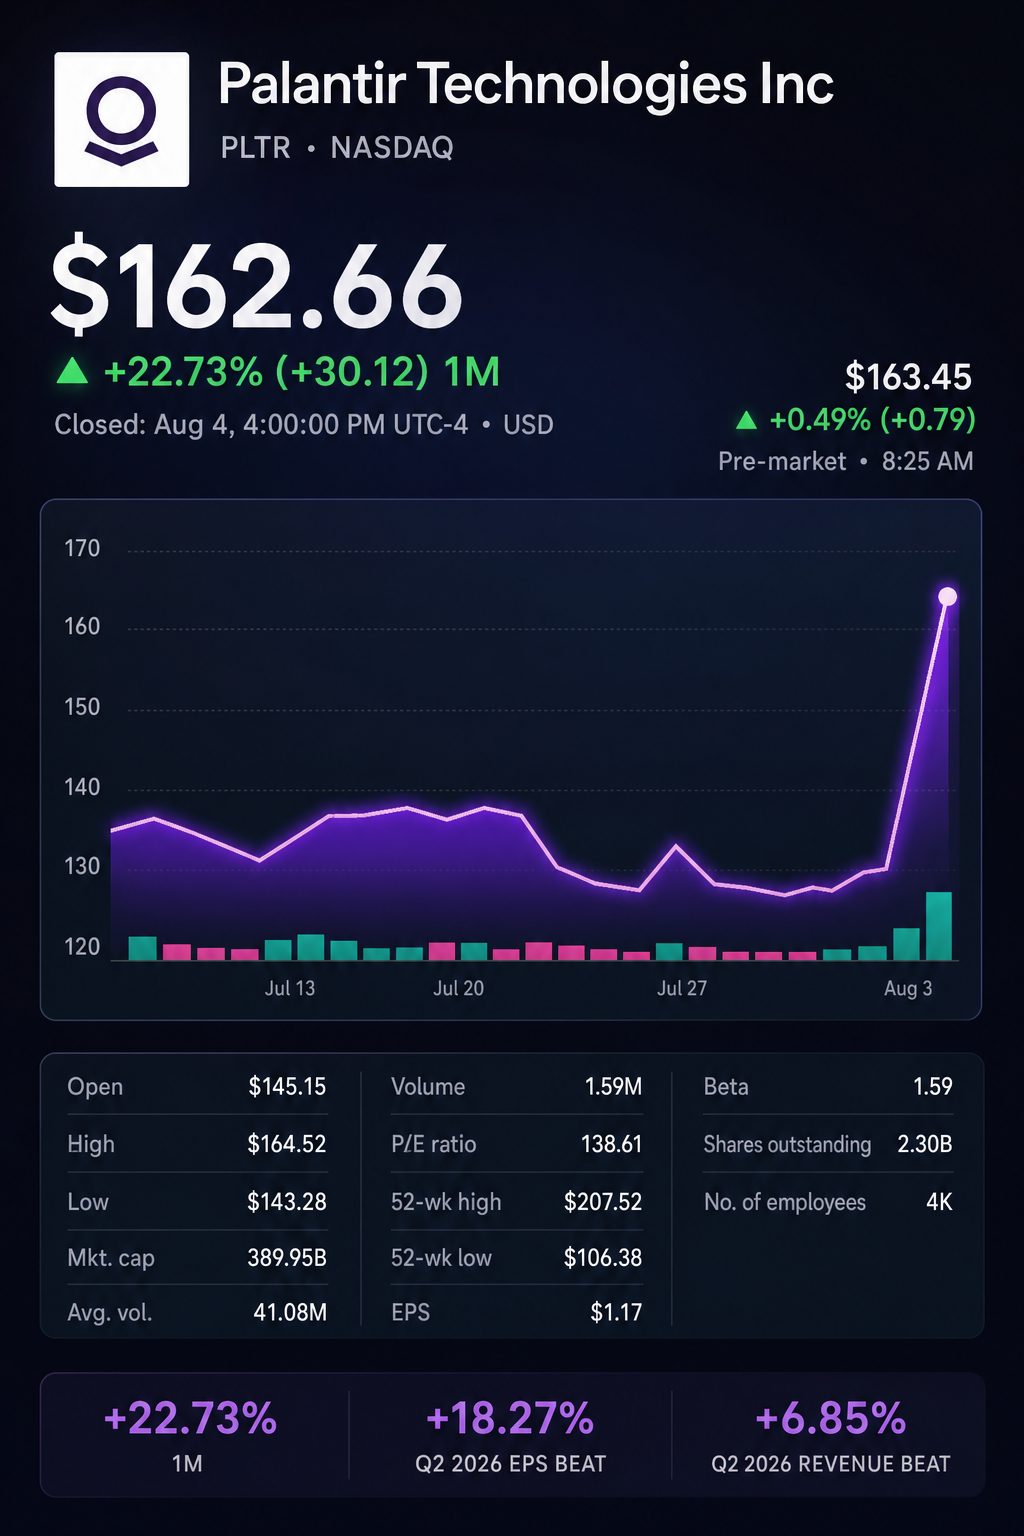Click the EPS value $1.17
This screenshot has height=1536, width=1024.
pyautogui.click(x=616, y=1312)
